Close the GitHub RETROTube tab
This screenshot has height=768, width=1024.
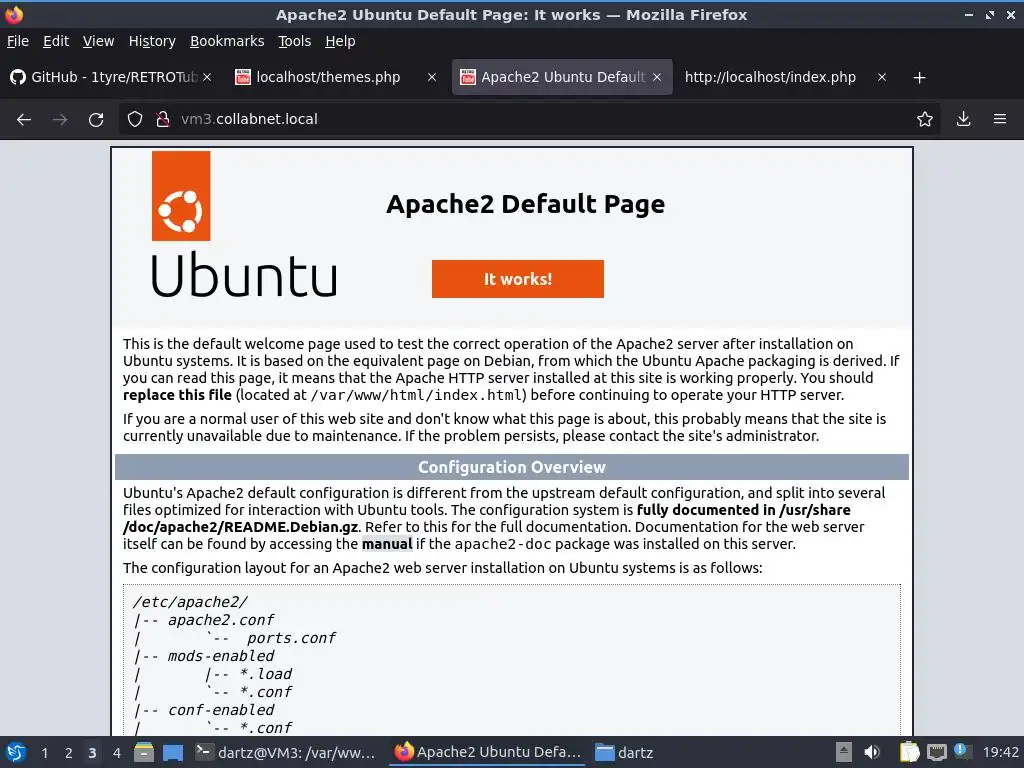point(207,77)
